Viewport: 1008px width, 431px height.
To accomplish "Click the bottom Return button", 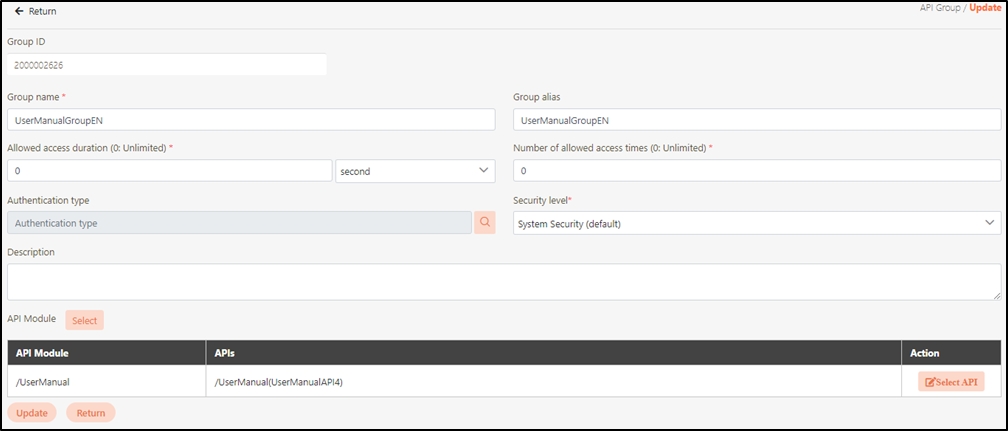I will click(91, 412).
